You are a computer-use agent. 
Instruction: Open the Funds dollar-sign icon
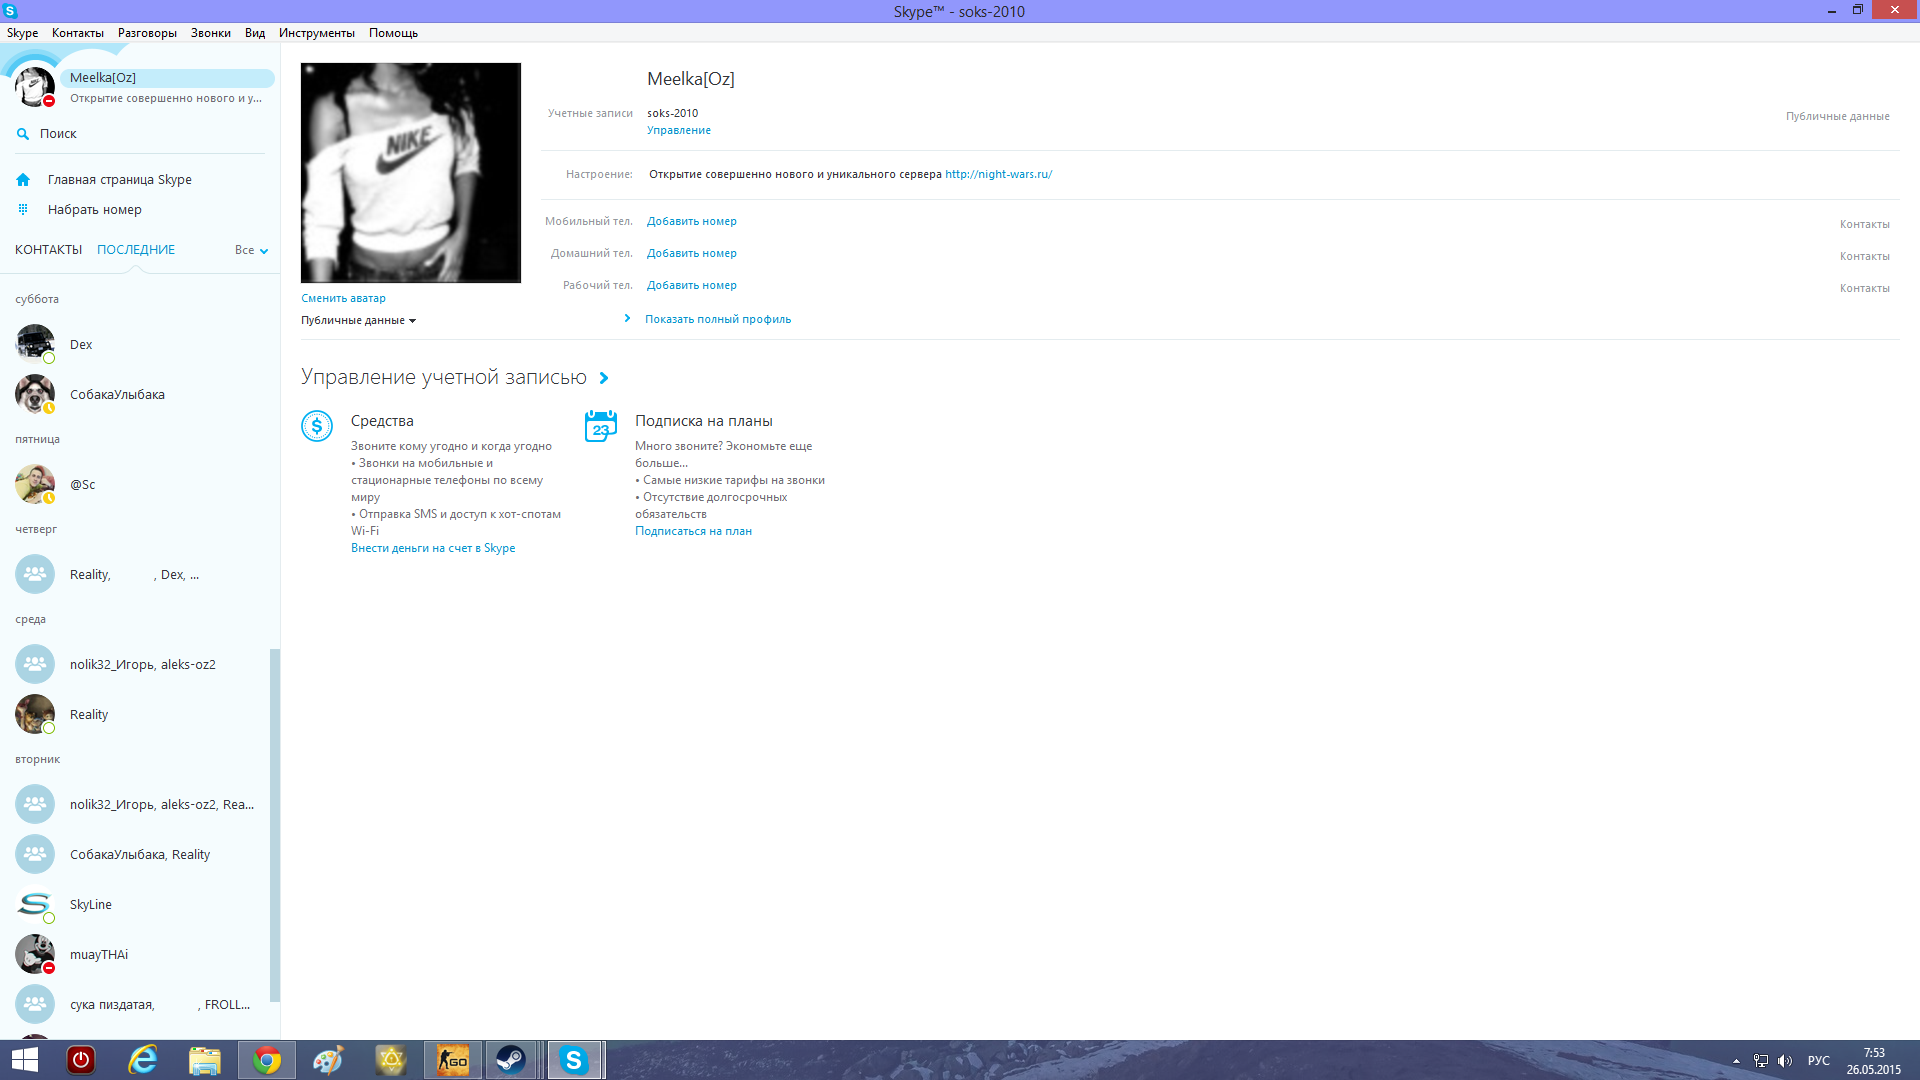(x=317, y=426)
